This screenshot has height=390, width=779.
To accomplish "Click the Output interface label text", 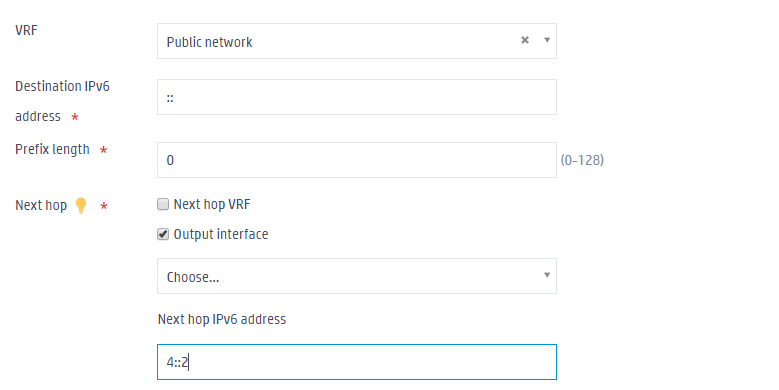I will (x=221, y=234).
